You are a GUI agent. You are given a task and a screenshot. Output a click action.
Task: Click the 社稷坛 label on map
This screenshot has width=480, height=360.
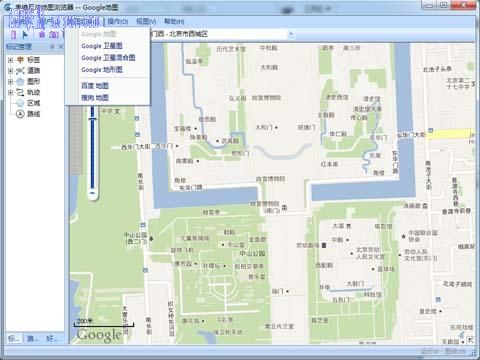[211, 266]
